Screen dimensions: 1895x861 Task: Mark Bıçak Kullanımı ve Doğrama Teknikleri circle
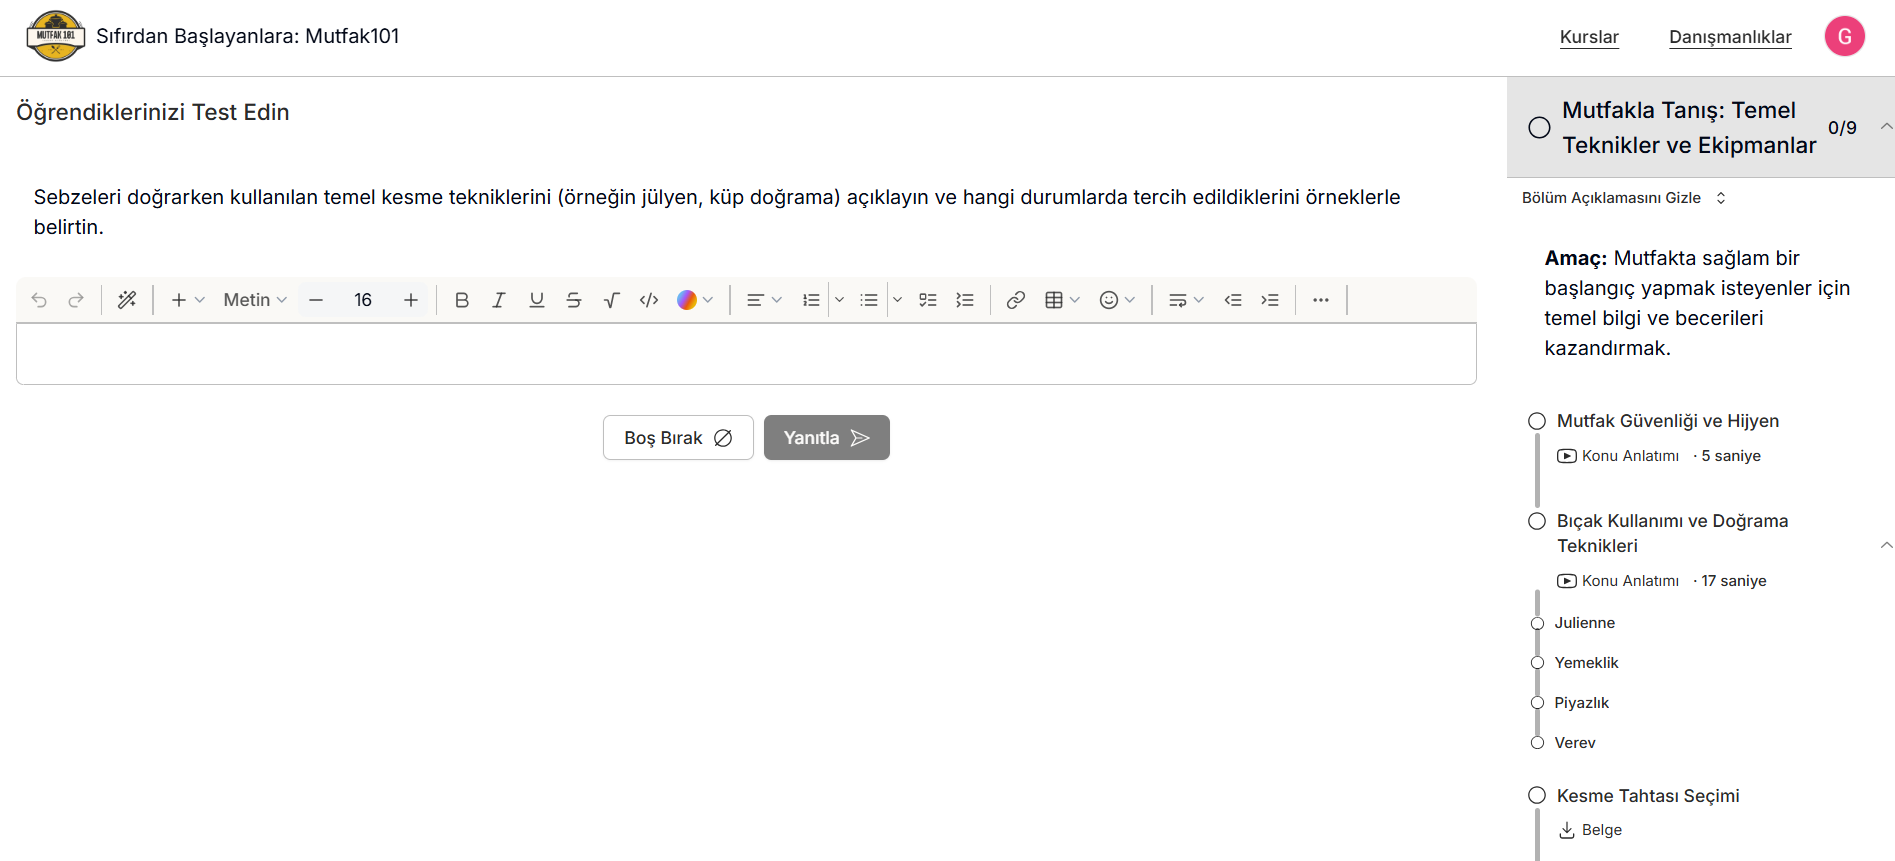pos(1537,521)
